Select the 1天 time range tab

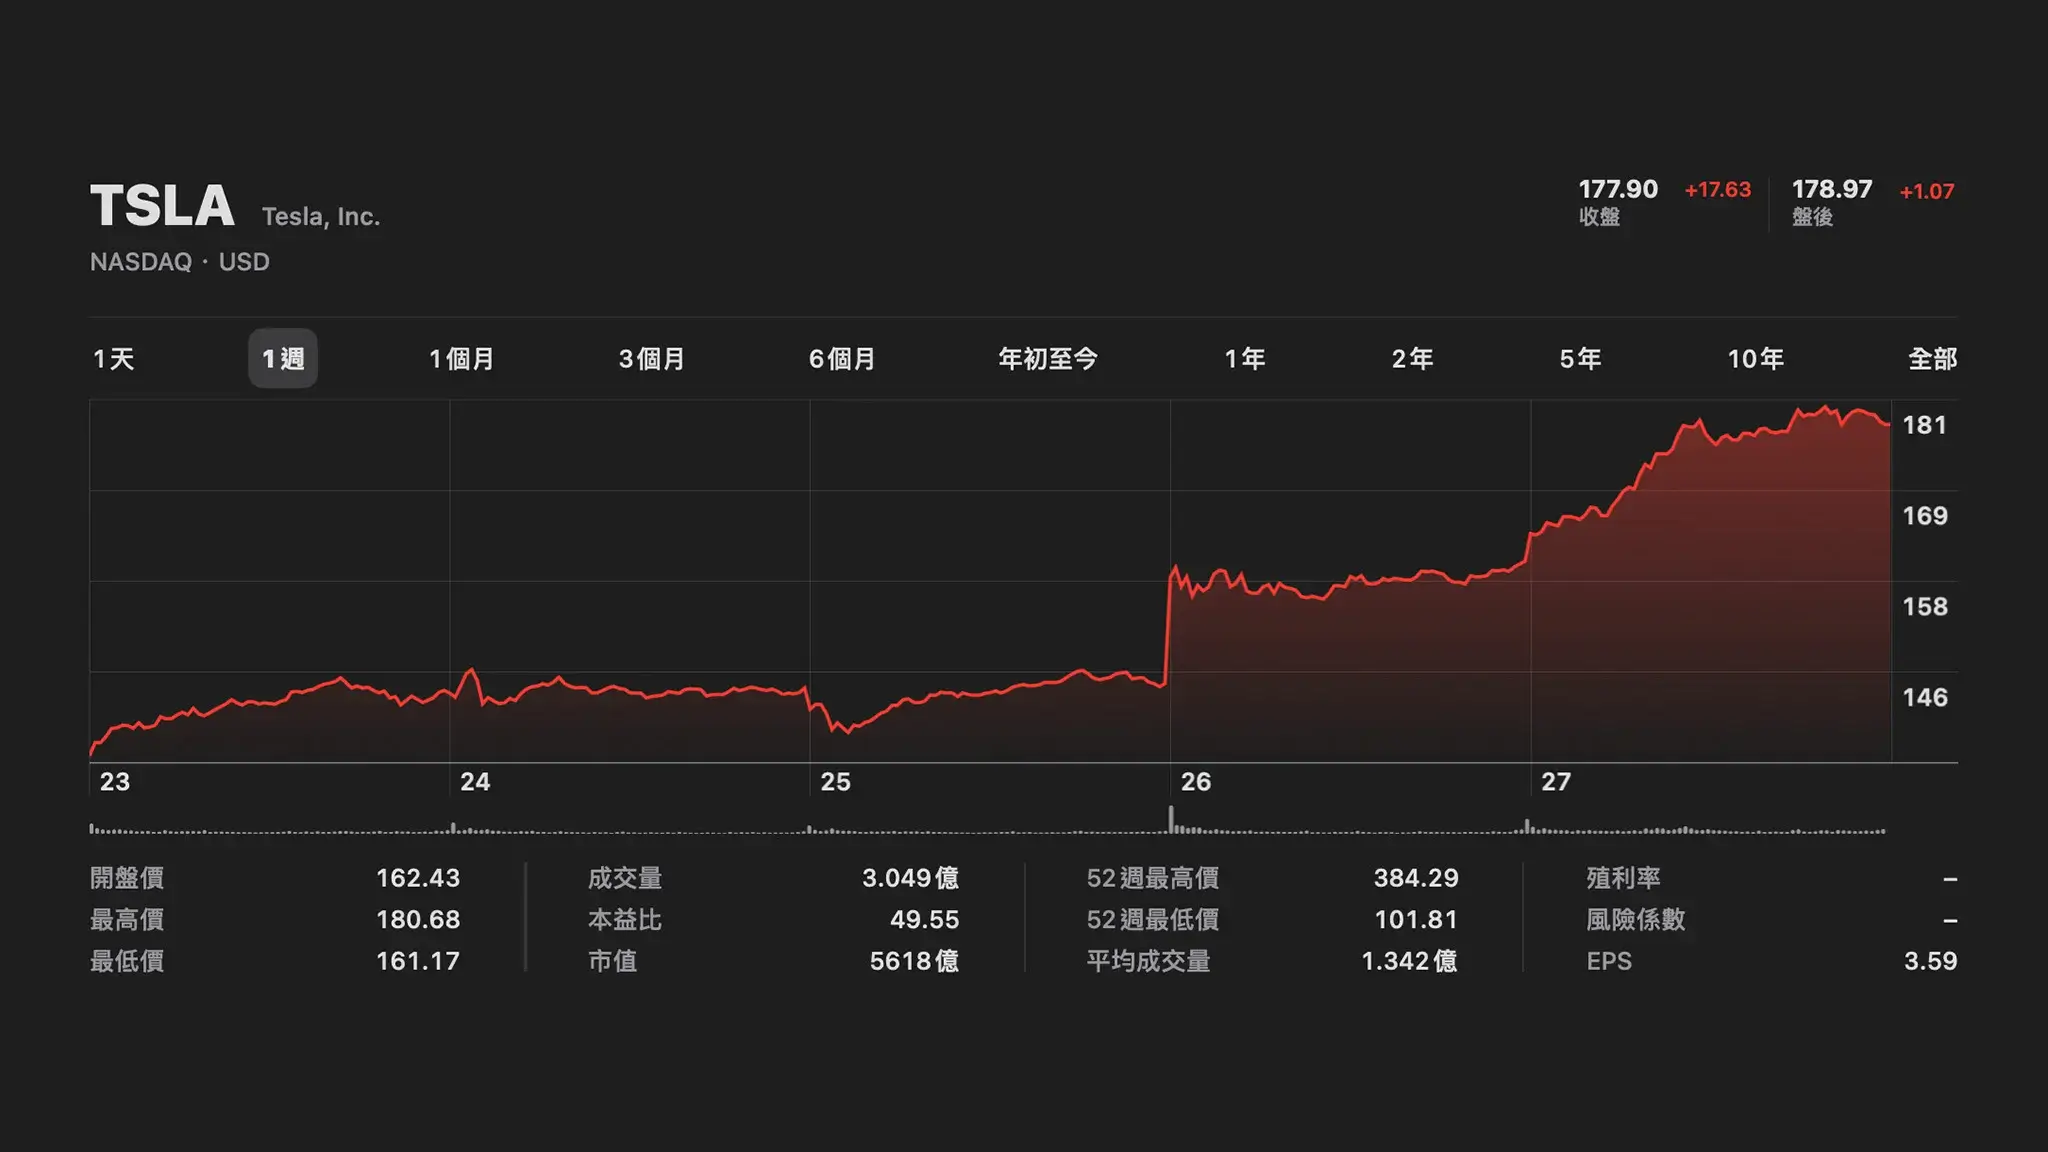click(x=113, y=359)
